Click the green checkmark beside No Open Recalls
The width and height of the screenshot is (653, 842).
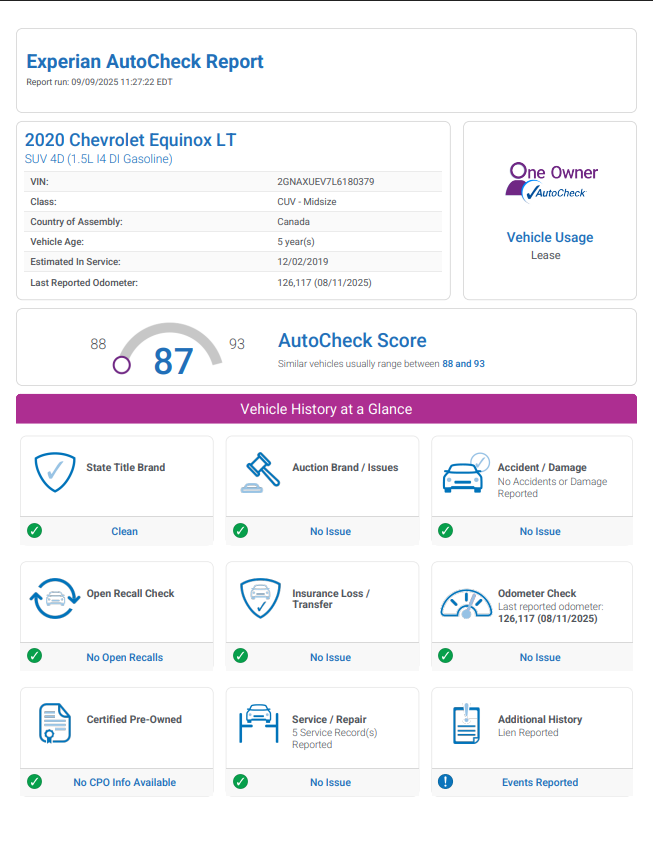pyautogui.click(x=34, y=656)
